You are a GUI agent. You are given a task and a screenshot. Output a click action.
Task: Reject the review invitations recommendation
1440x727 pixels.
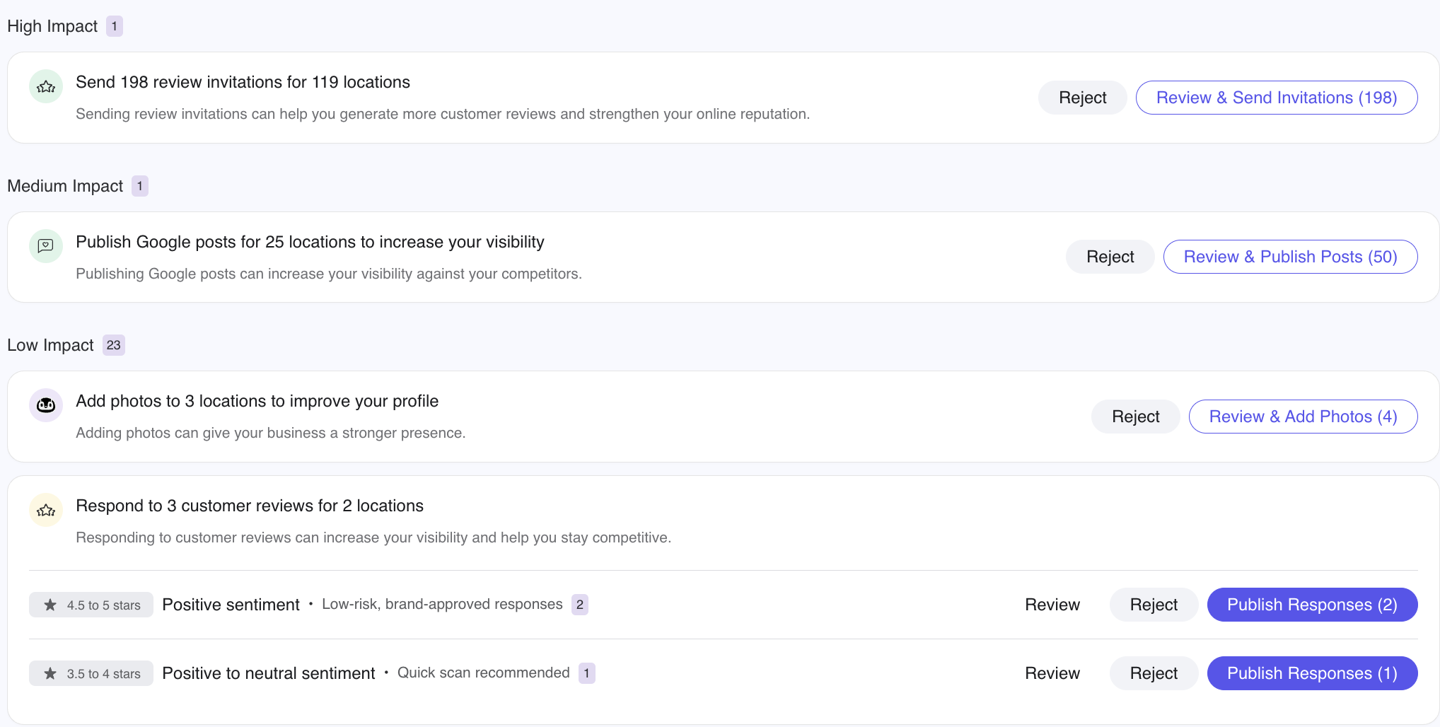point(1083,98)
